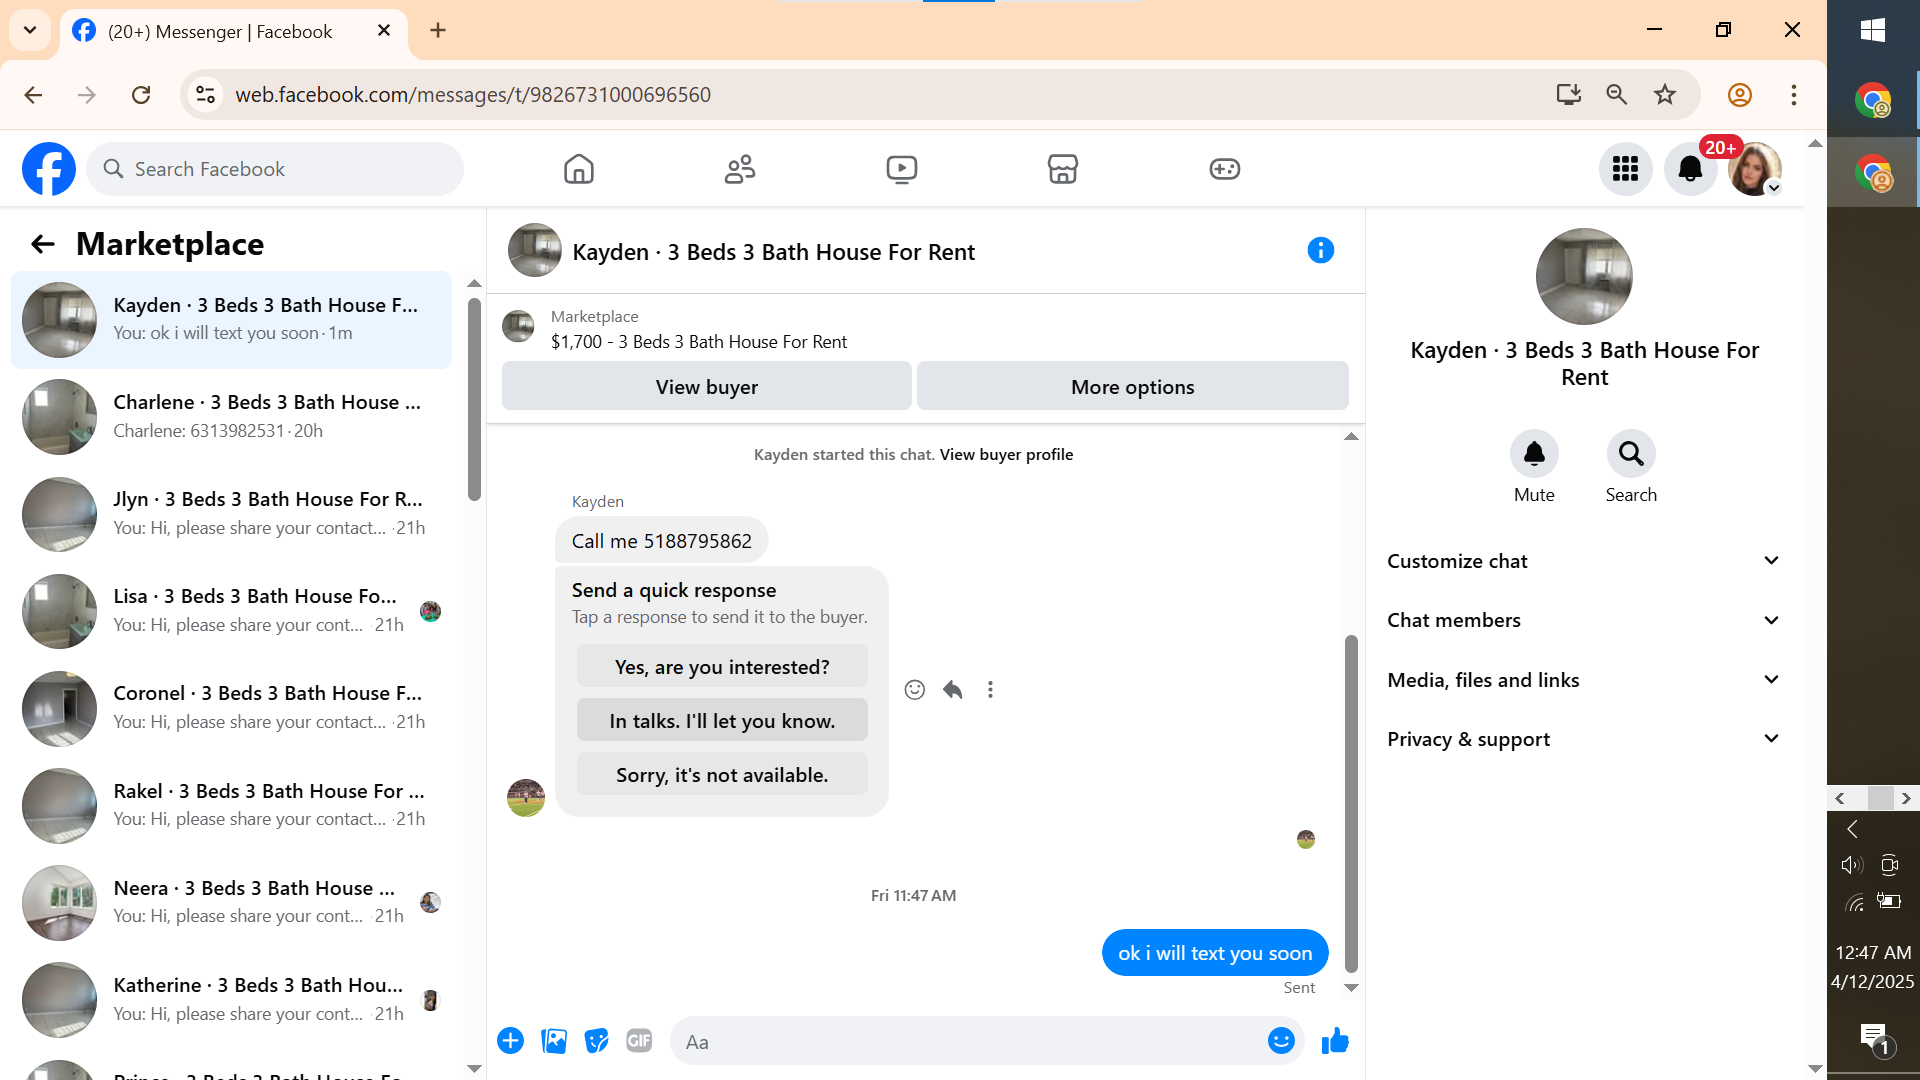This screenshot has width=1920, height=1080.
Task: Open the Marketplace storefront icon
Action: (x=1063, y=169)
